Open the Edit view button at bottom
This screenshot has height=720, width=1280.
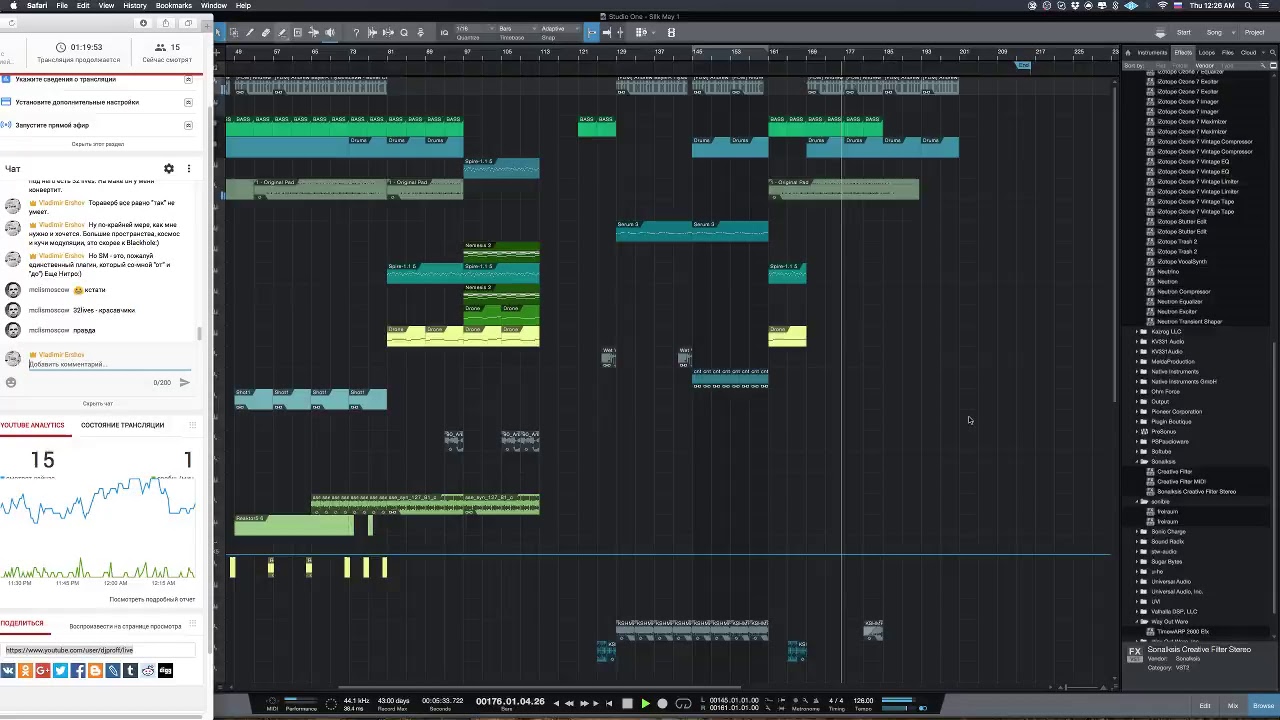click(1205, 706)
